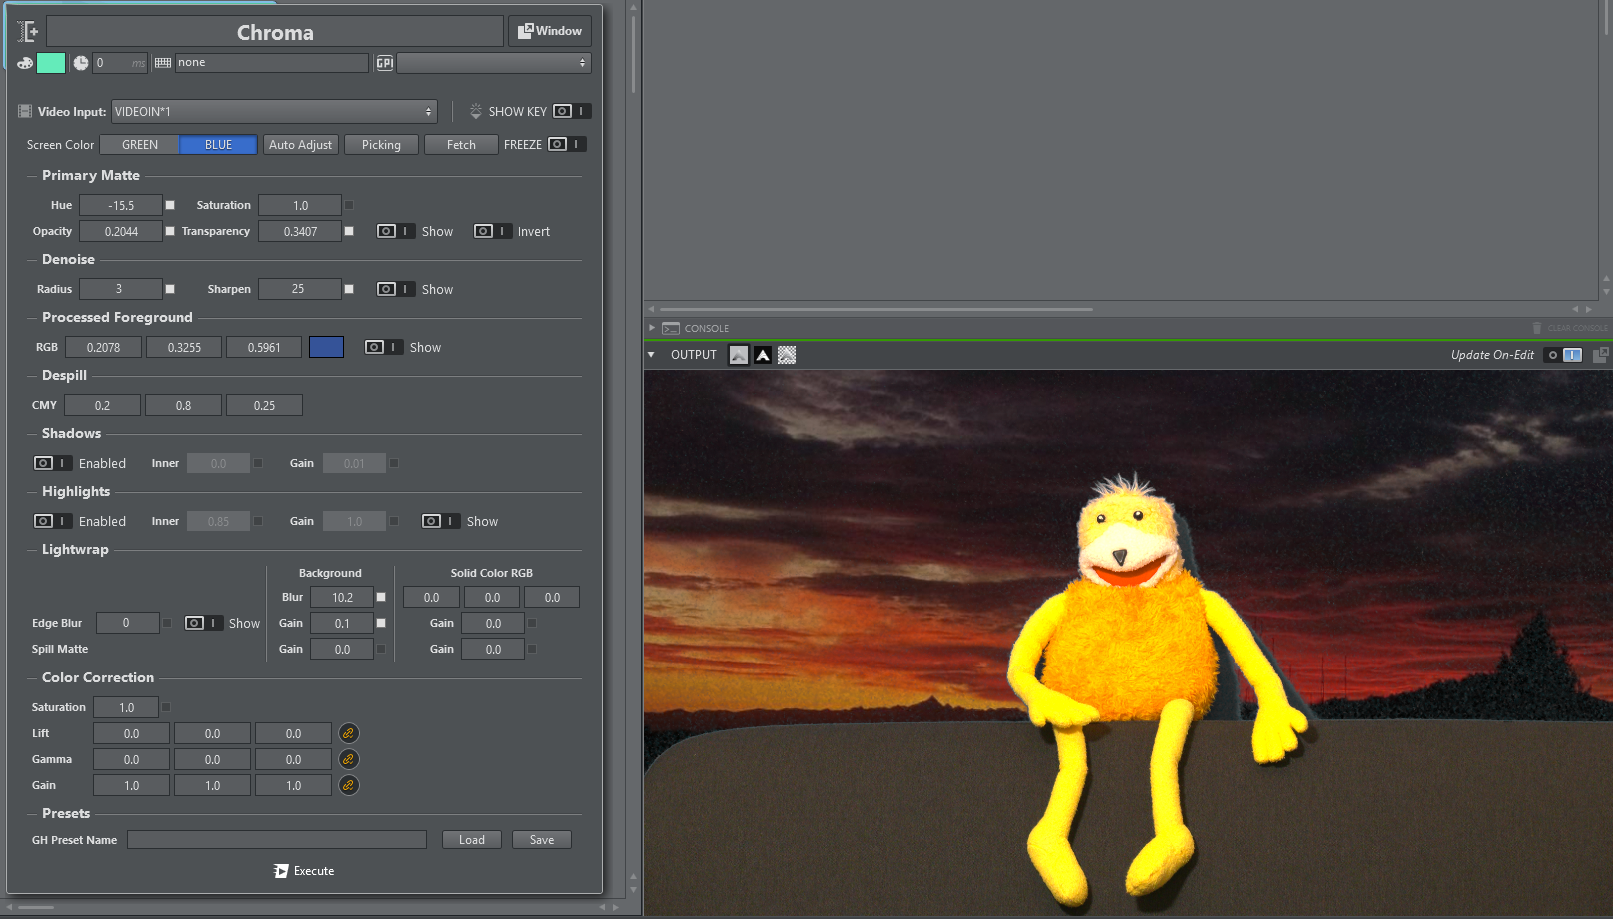Collapse the Lightwrap section
1613x919 pixels.
click(x=32, y=550)
